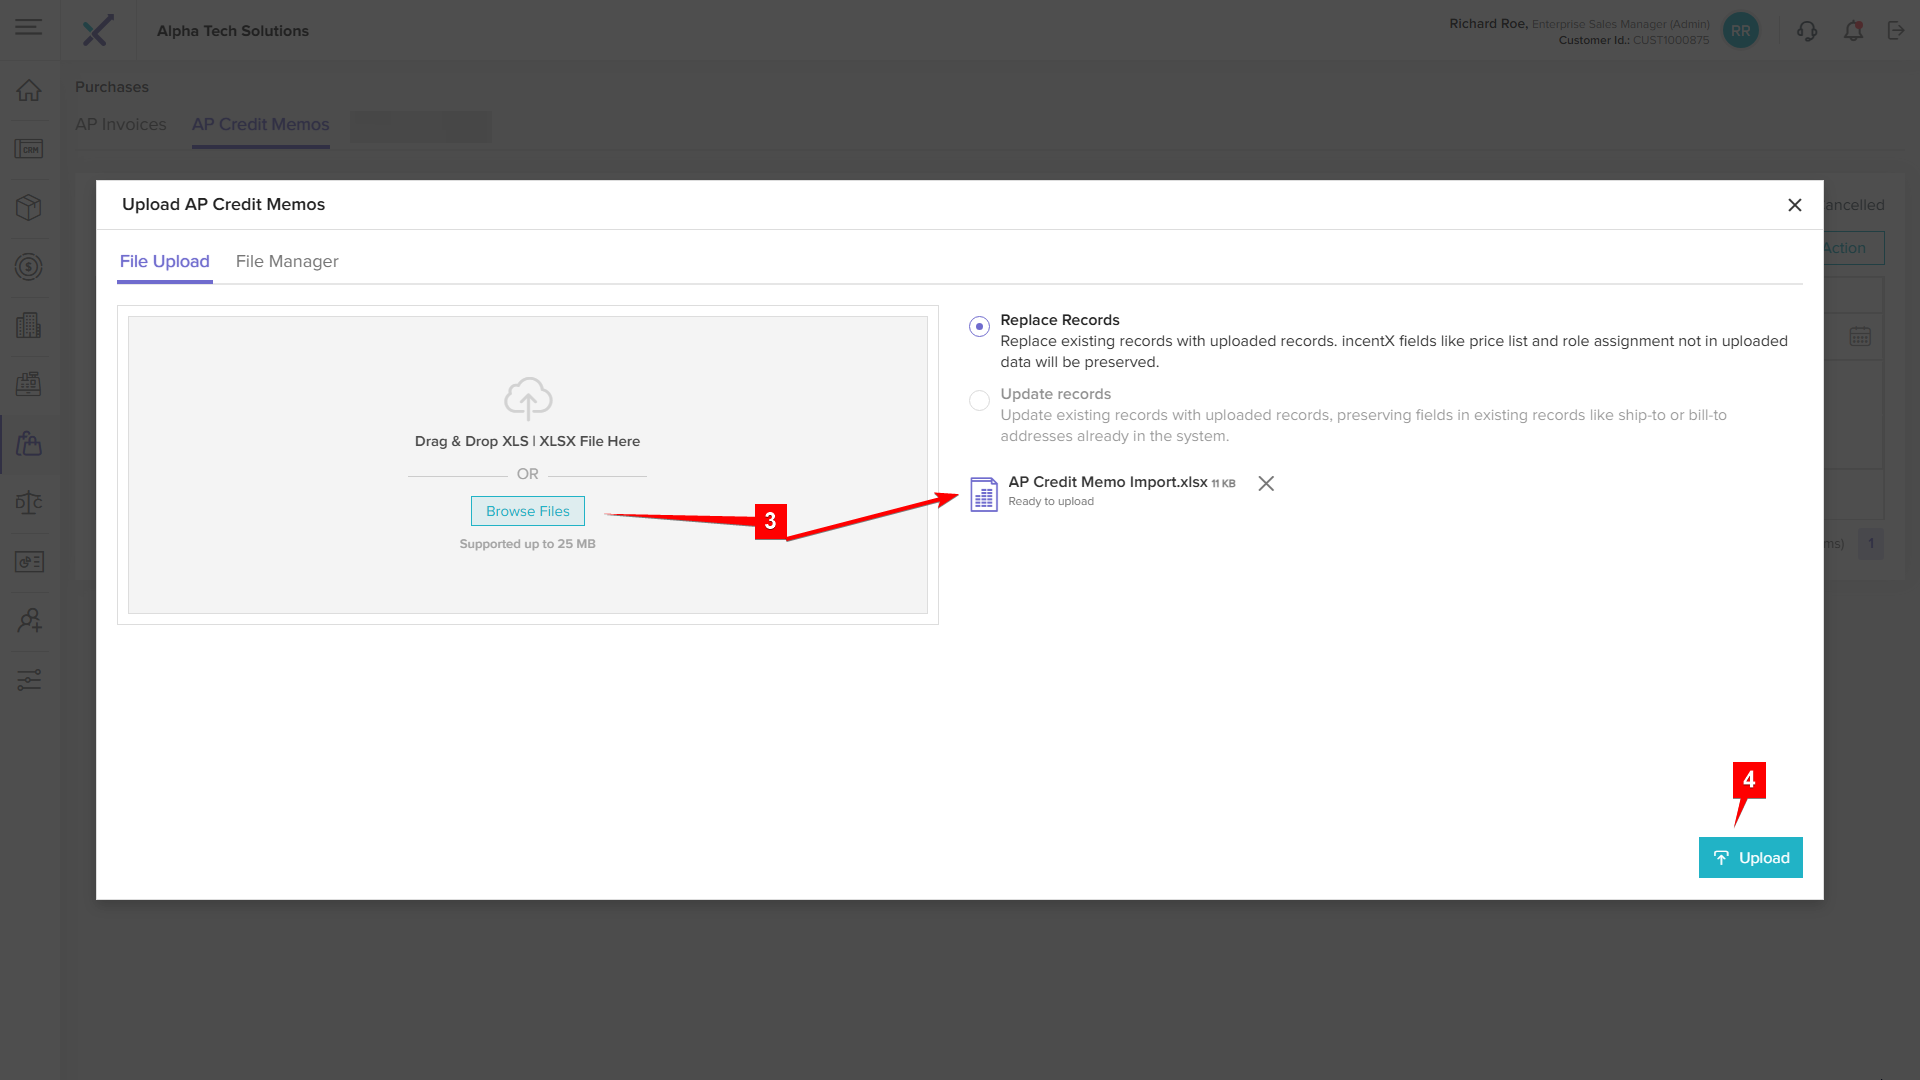
Task: Click the package box sidebar icon
Action: pos(29,207)
